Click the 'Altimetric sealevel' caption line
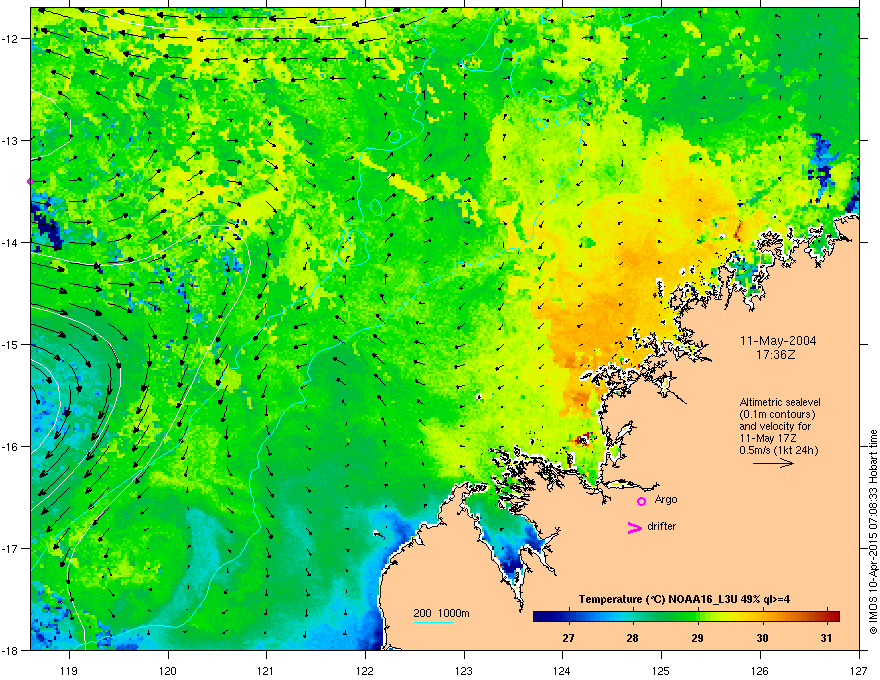Viewport: 880px width, 680px height. point(780,402)
